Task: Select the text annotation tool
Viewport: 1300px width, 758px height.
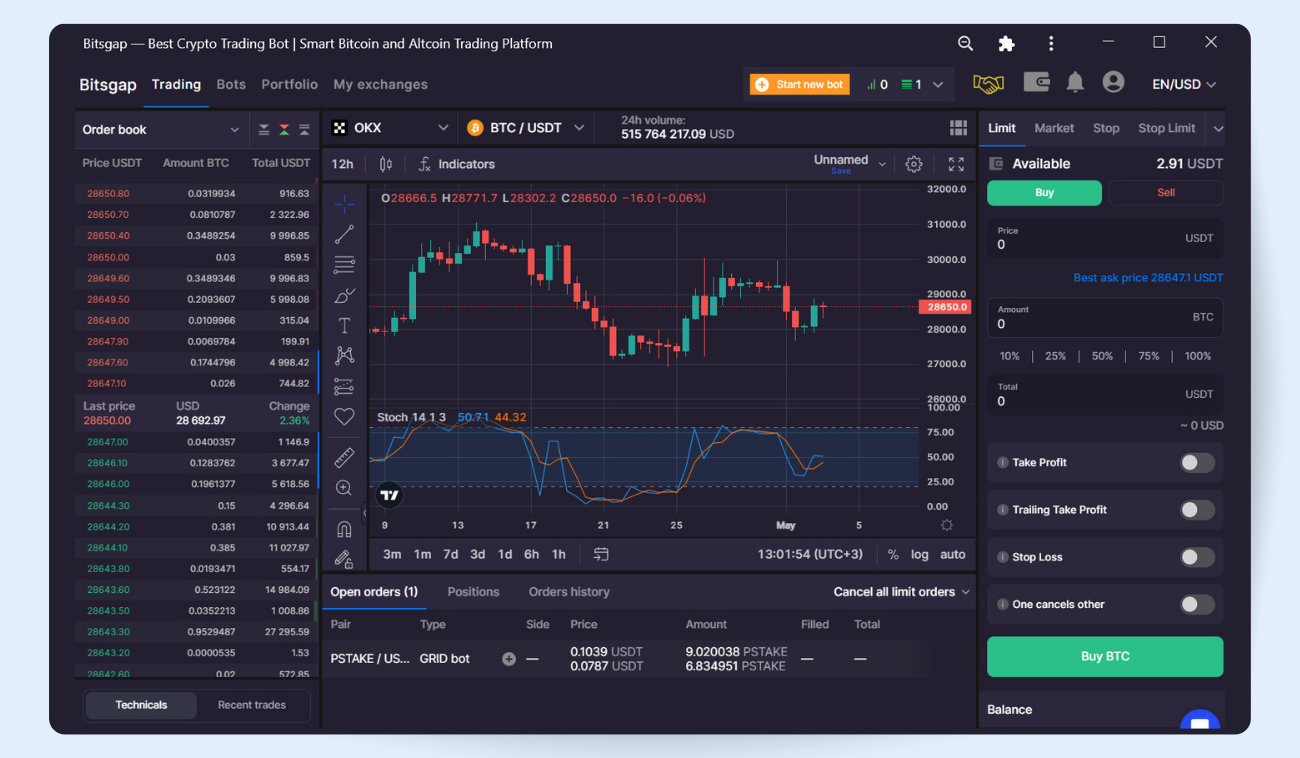Action: tap(344, 325)
